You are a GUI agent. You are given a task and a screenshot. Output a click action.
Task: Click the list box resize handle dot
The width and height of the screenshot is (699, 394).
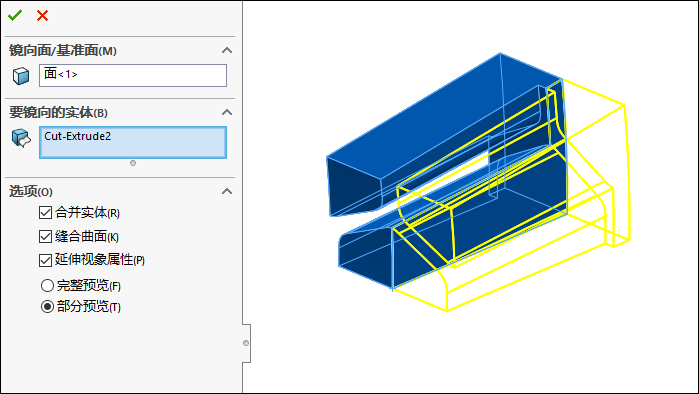point(133,163)
